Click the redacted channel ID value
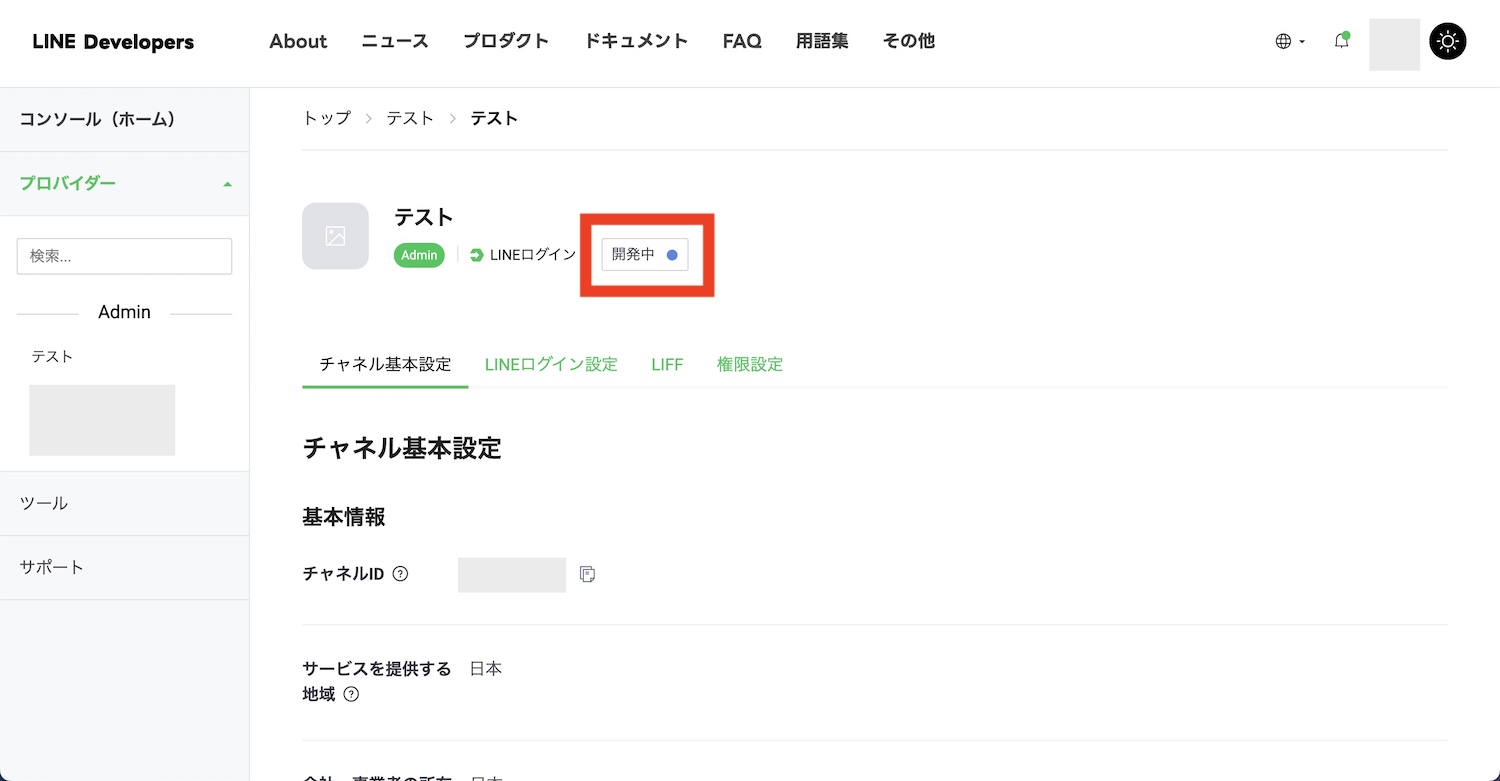The image size is (1500, 781). pos(512,575)
